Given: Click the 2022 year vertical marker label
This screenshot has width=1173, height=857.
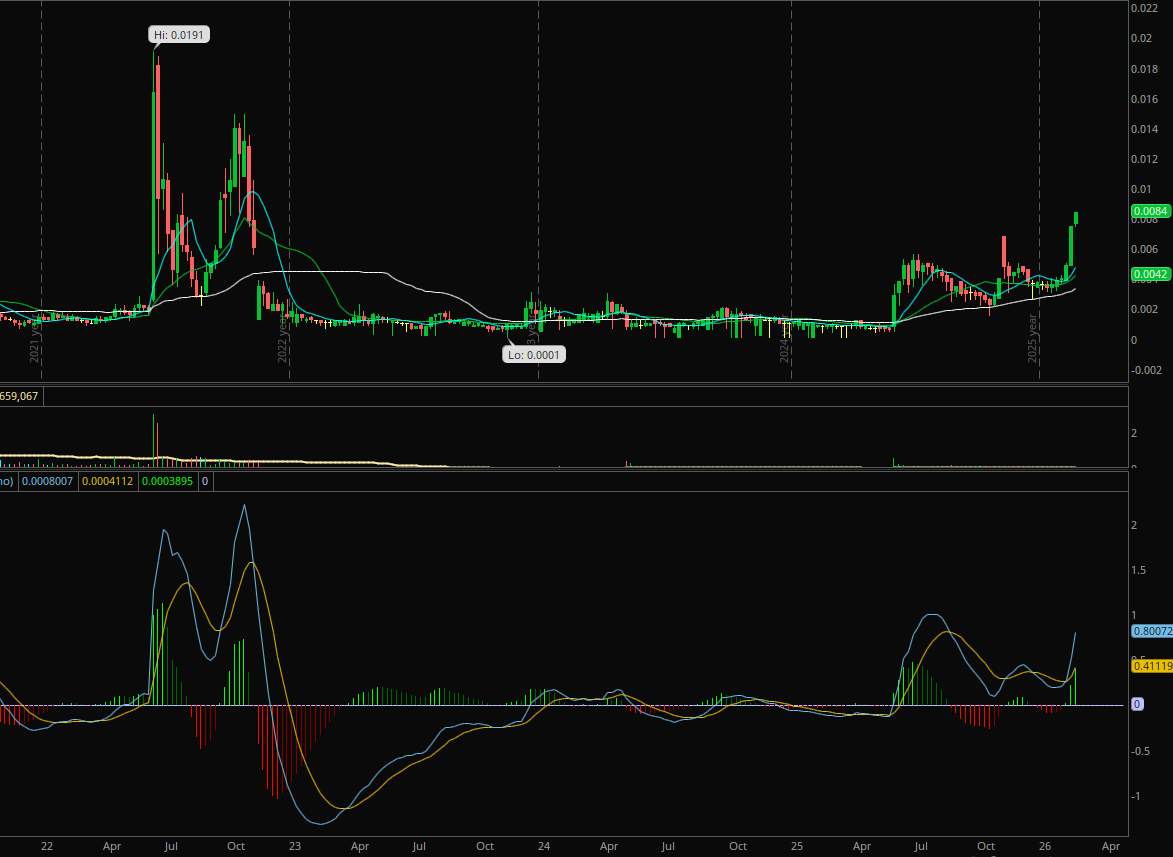Looking at the screenshot, I should [x=282, y=340].
